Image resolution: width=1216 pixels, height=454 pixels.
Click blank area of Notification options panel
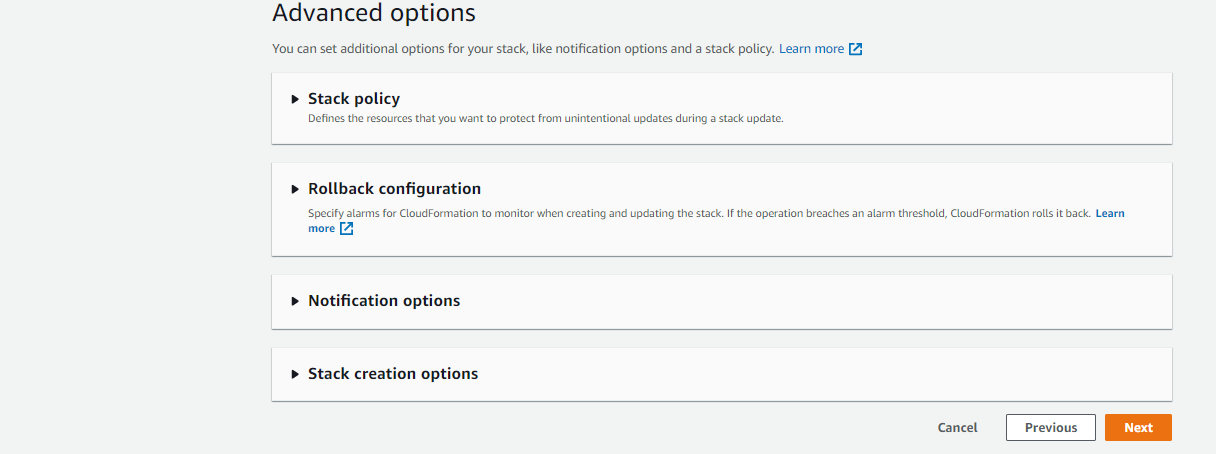pyautogui.click(x=800, y=301)
